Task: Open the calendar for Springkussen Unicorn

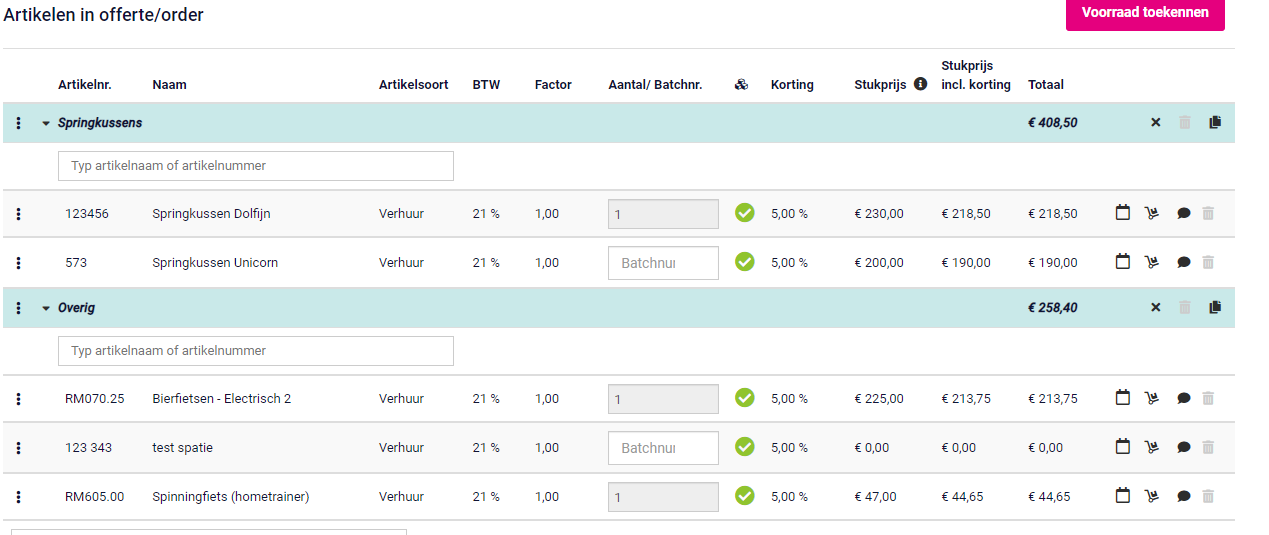Action: point(1123,262)
